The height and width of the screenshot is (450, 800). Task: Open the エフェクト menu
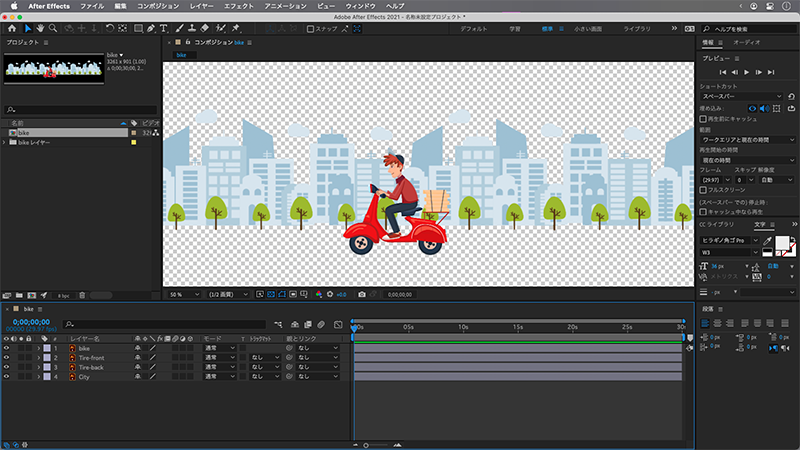[238, 6]
